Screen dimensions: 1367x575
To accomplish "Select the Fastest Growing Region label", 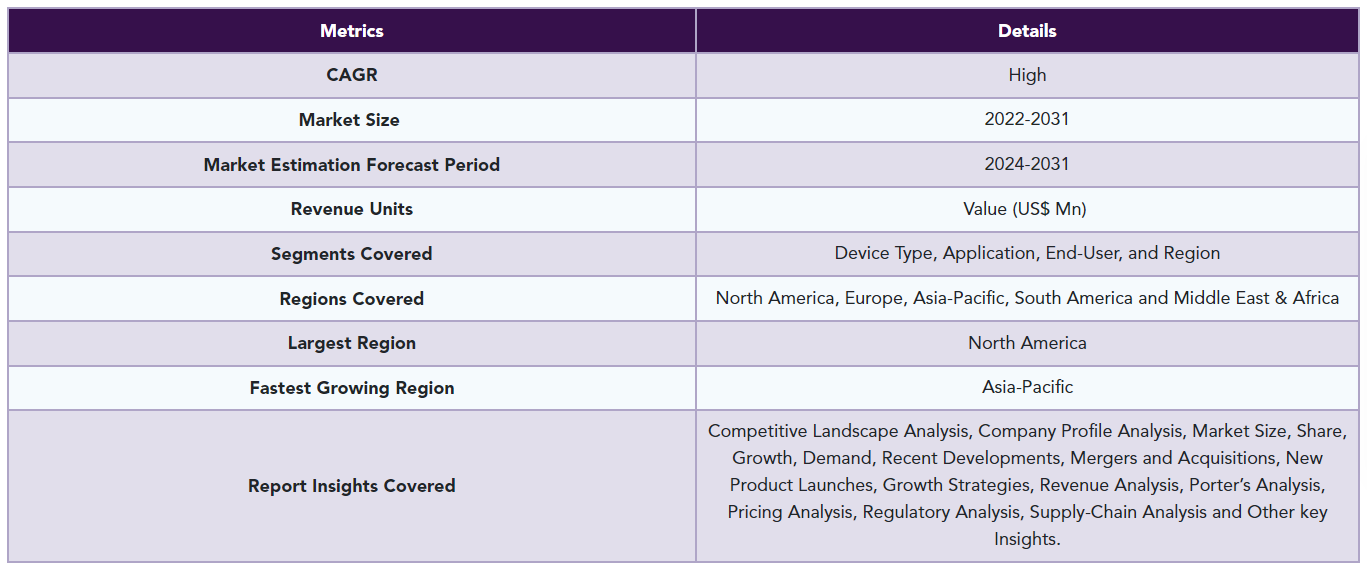I will click(352, 388).
